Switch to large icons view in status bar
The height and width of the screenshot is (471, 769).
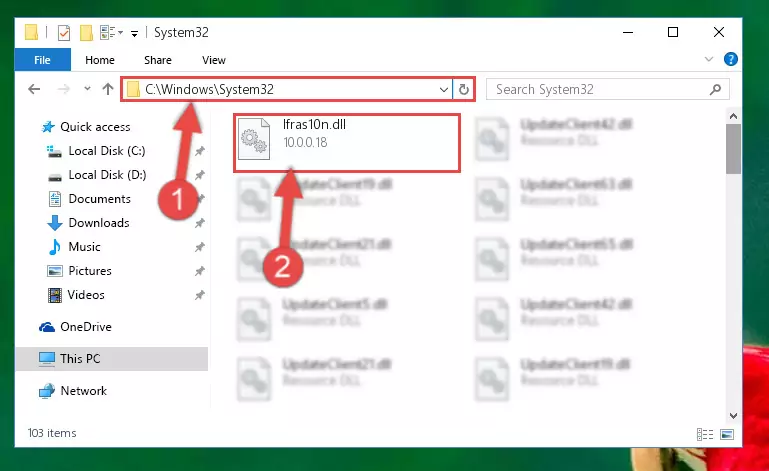coord(727,434)
